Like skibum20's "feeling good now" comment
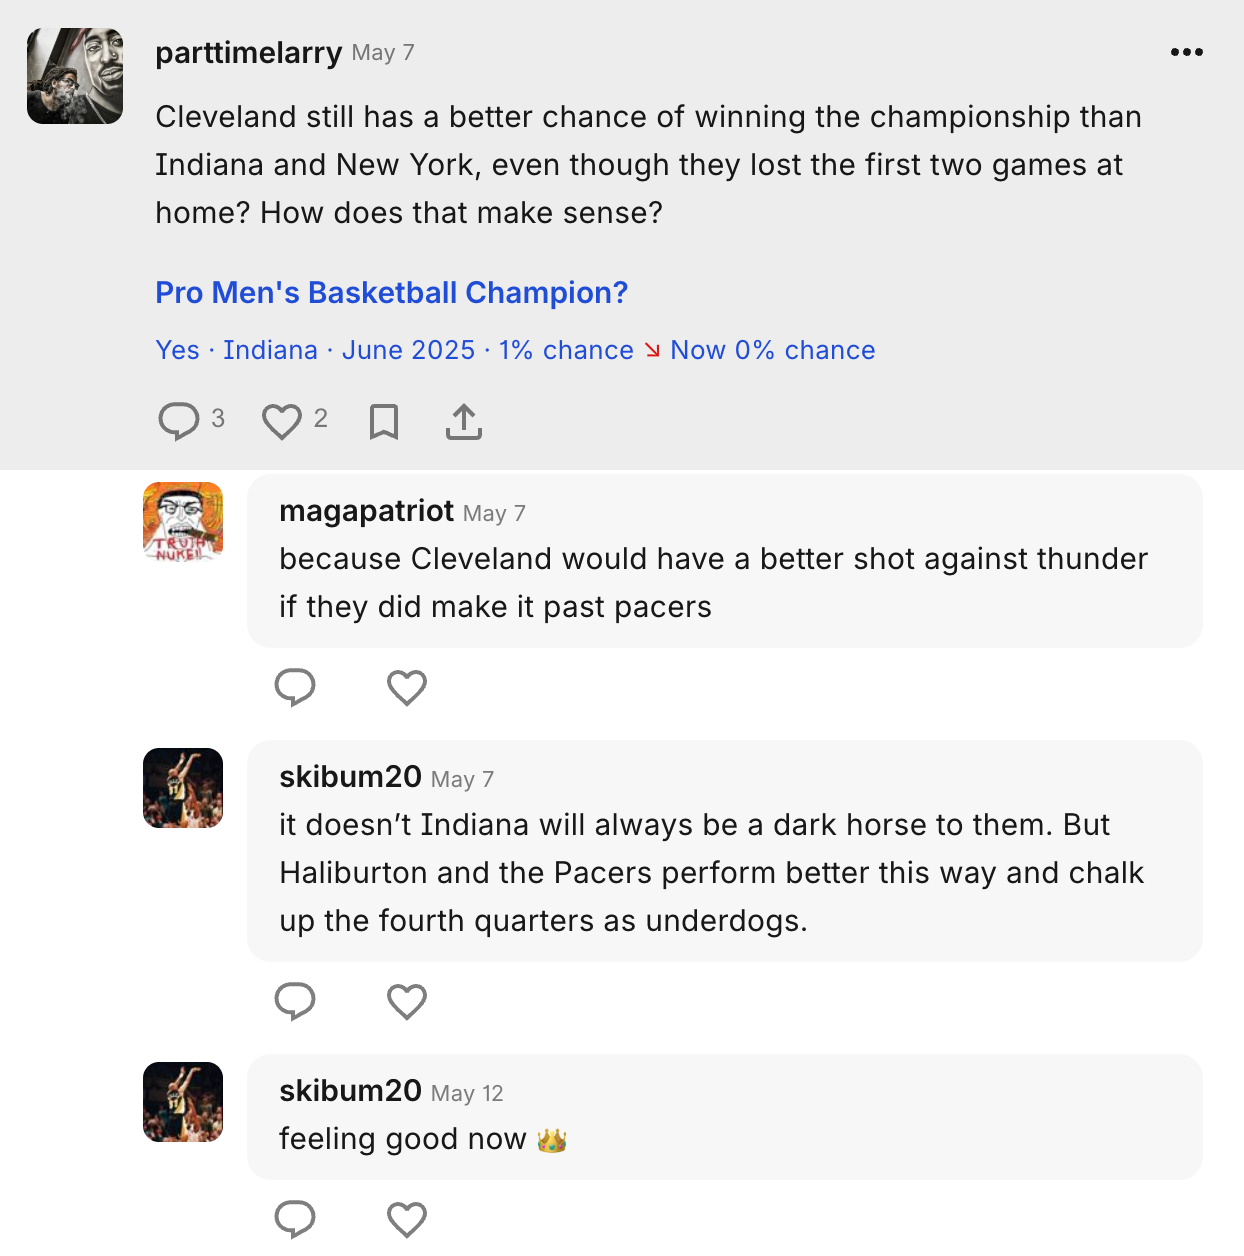The image size is (1244, 1256). (x=407, y=1219)
